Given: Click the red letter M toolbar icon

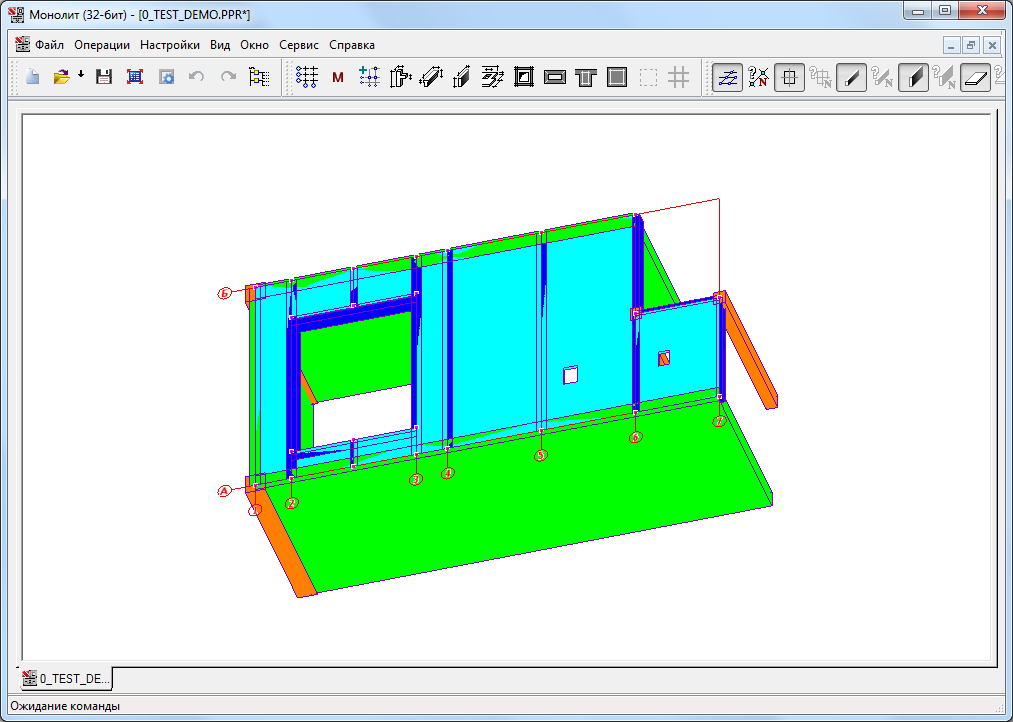Looking at the screenshot, I should point(338,77).
